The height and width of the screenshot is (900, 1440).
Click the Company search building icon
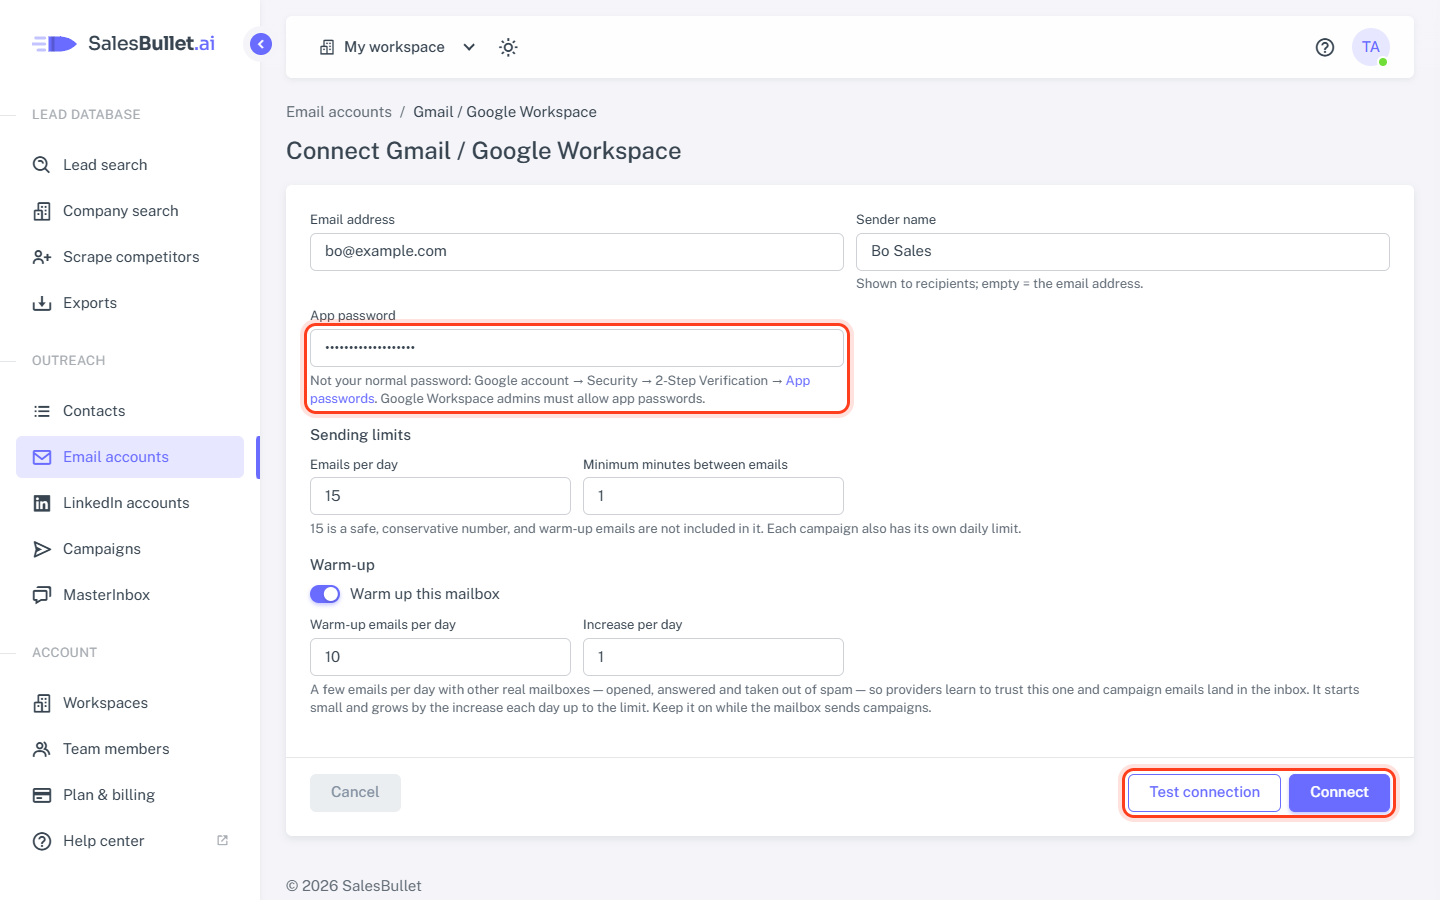42,211
